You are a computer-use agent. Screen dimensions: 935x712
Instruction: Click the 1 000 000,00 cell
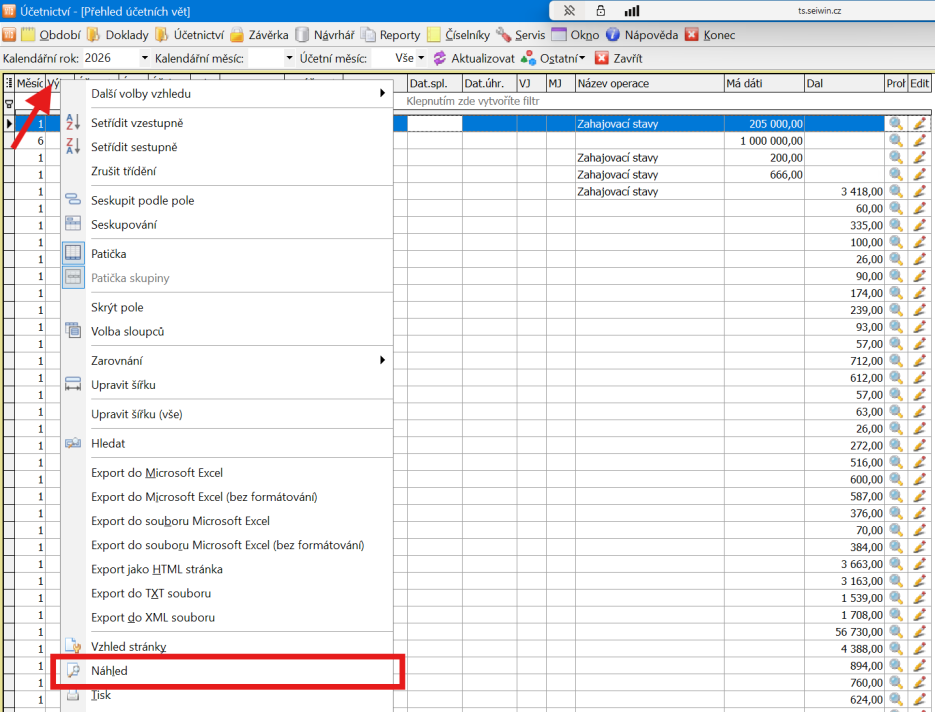coord(764,141)
